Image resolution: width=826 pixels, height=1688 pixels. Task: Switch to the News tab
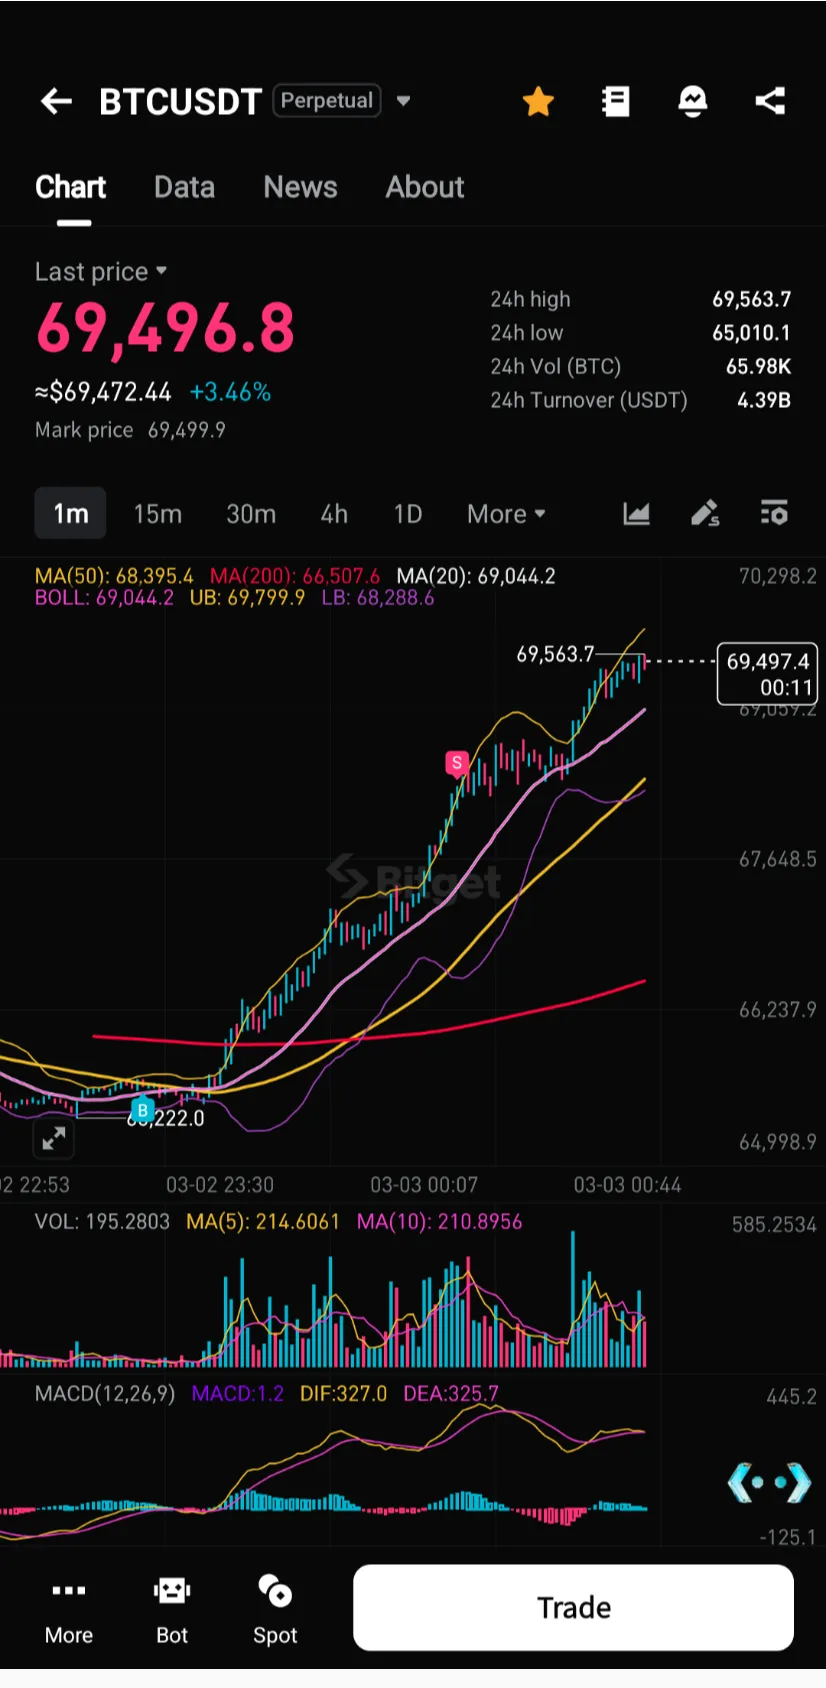(x=300, y=187)
